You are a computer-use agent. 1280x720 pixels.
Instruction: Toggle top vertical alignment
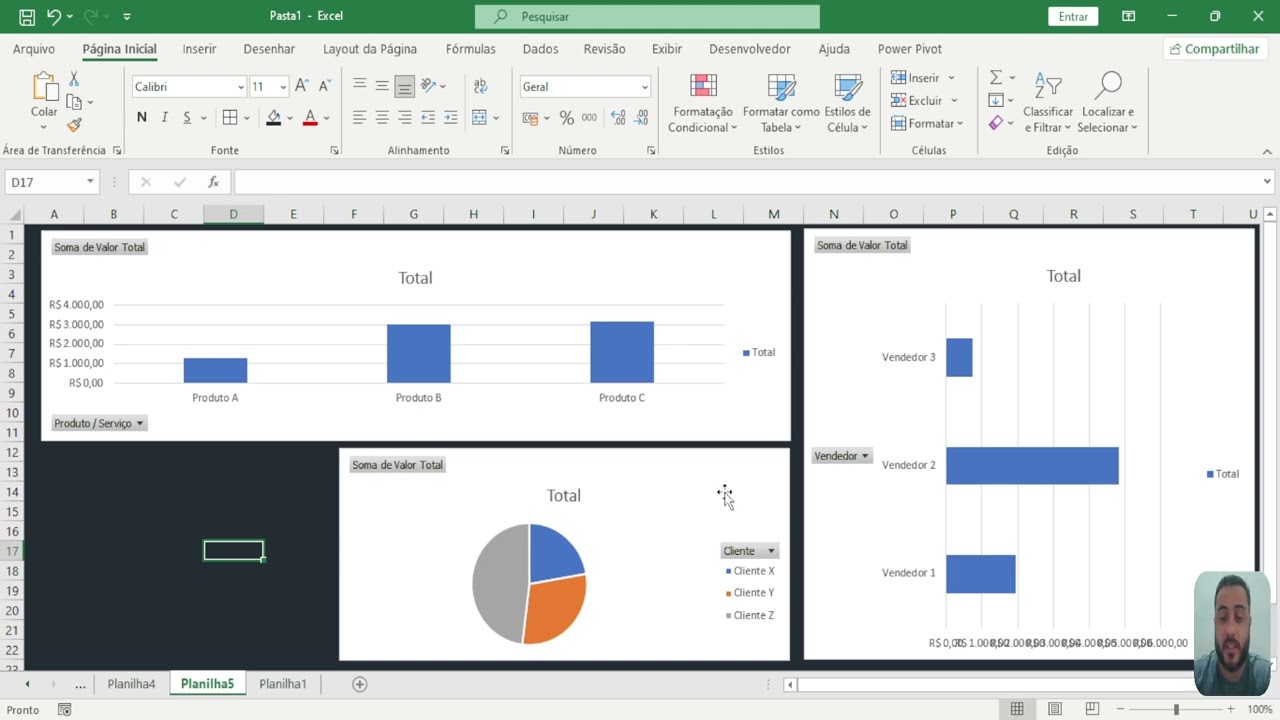pyautogui.click(x=359, y=86)
